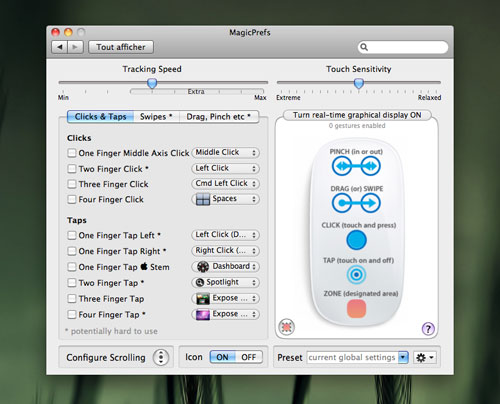Screen dimensions: 500x404
Task: Go forward with the right arrow button
Action: (x=75, y=47)
